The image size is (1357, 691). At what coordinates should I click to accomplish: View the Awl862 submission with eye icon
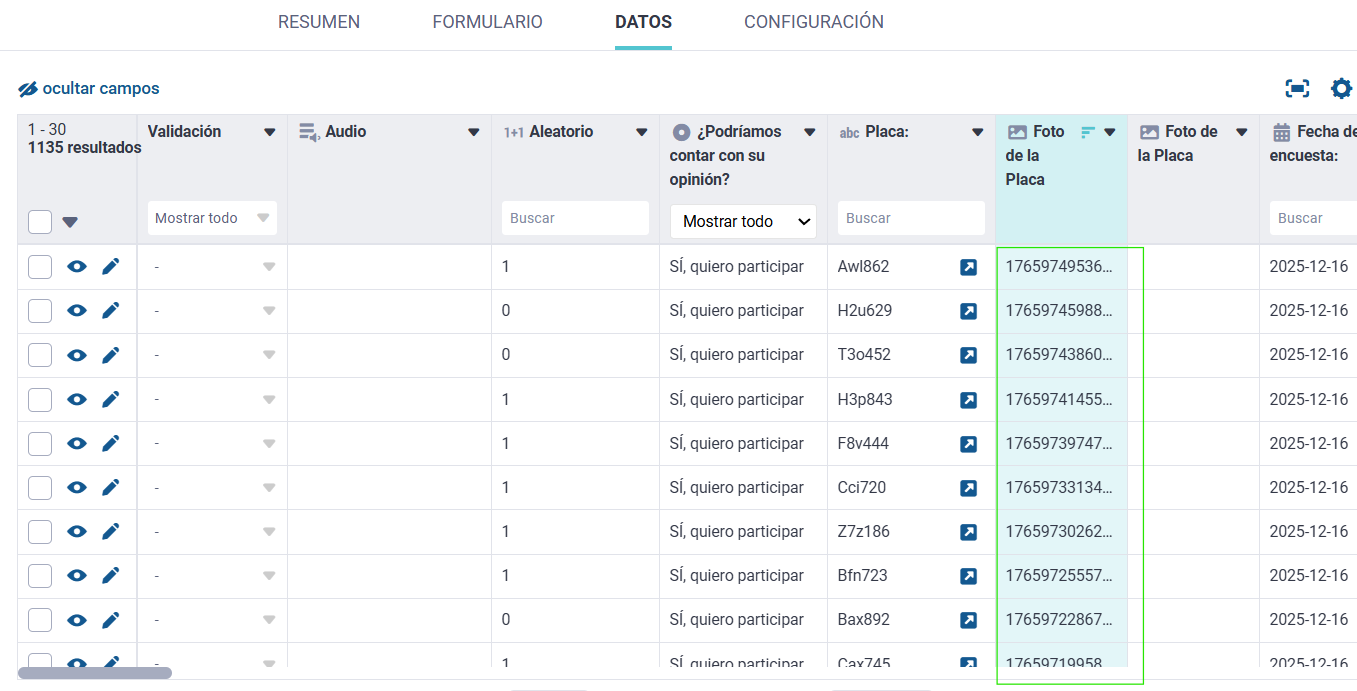click(x=77, y=267)
